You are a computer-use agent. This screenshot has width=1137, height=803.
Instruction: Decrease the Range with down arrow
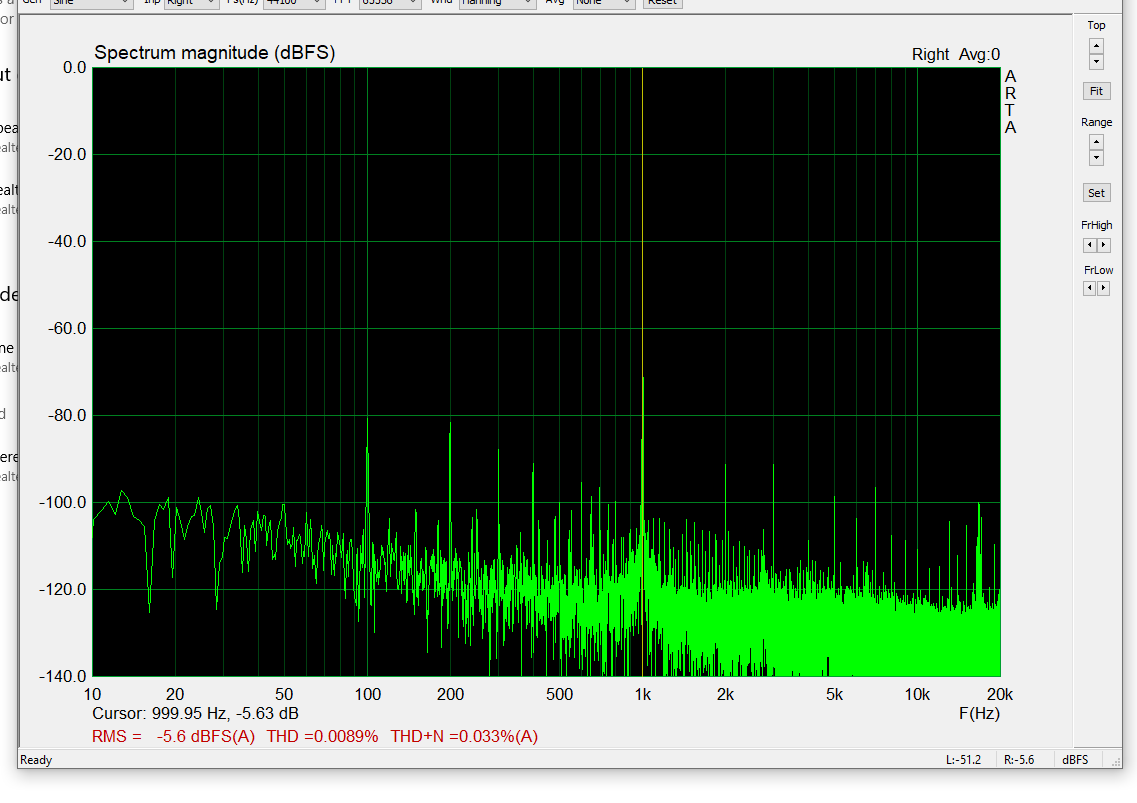click(x=1096, y=158)
